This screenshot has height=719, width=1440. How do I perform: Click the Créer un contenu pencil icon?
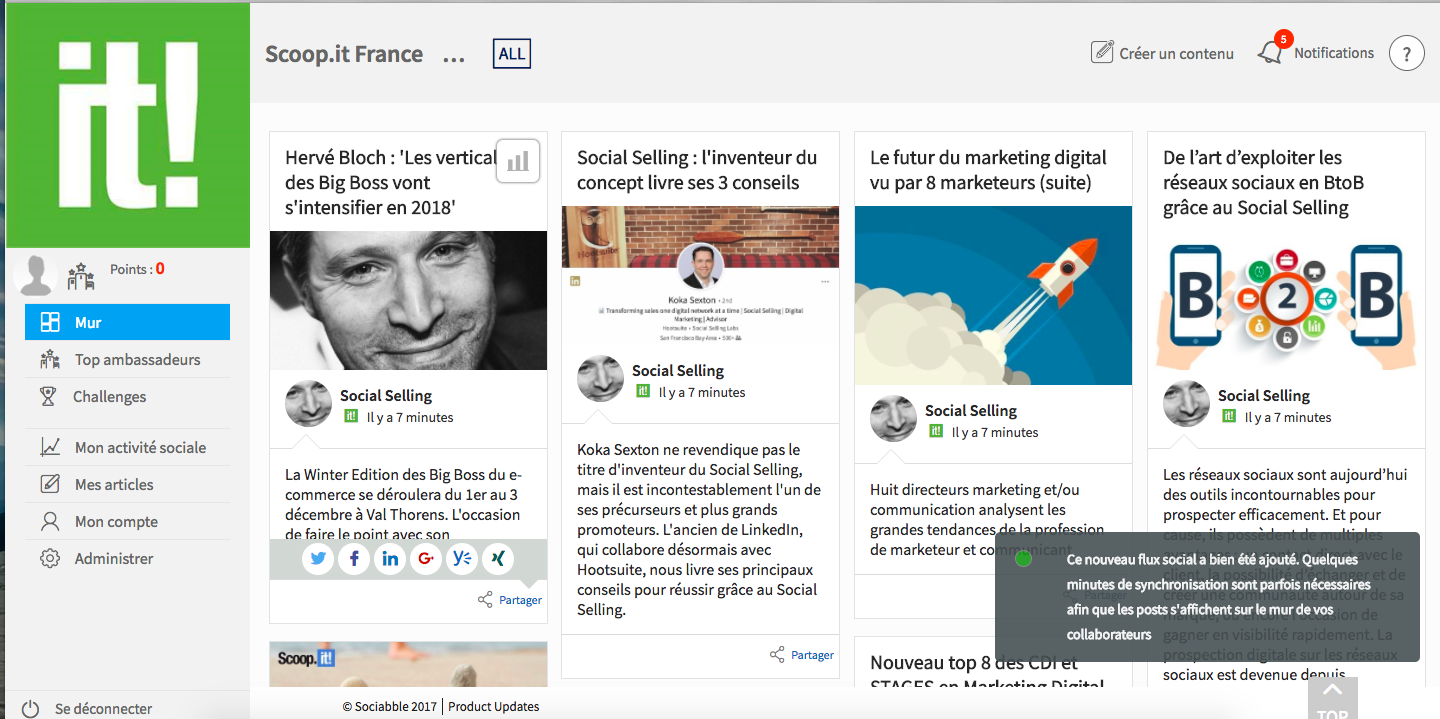tap(1102, 52)
